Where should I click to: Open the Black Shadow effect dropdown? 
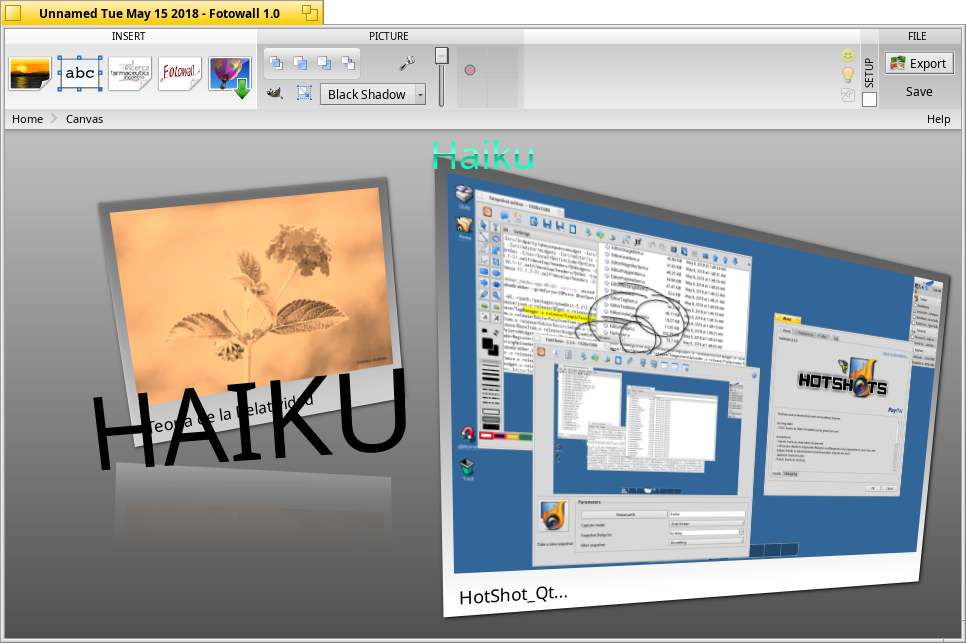tap(373, 94)
